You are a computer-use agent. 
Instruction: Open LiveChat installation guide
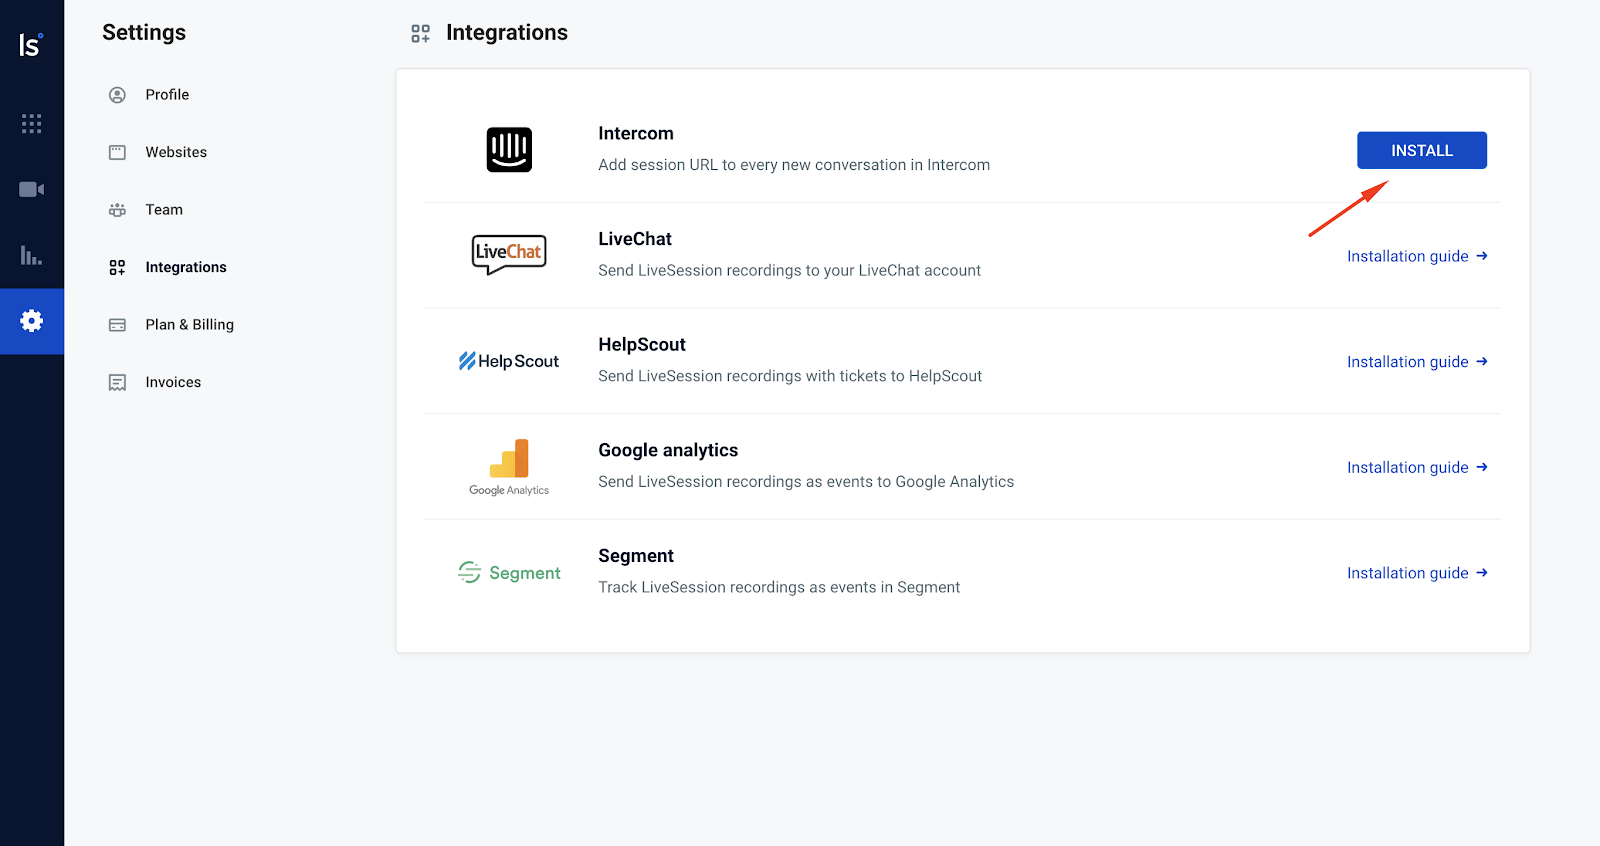(x=1416, y=256)
